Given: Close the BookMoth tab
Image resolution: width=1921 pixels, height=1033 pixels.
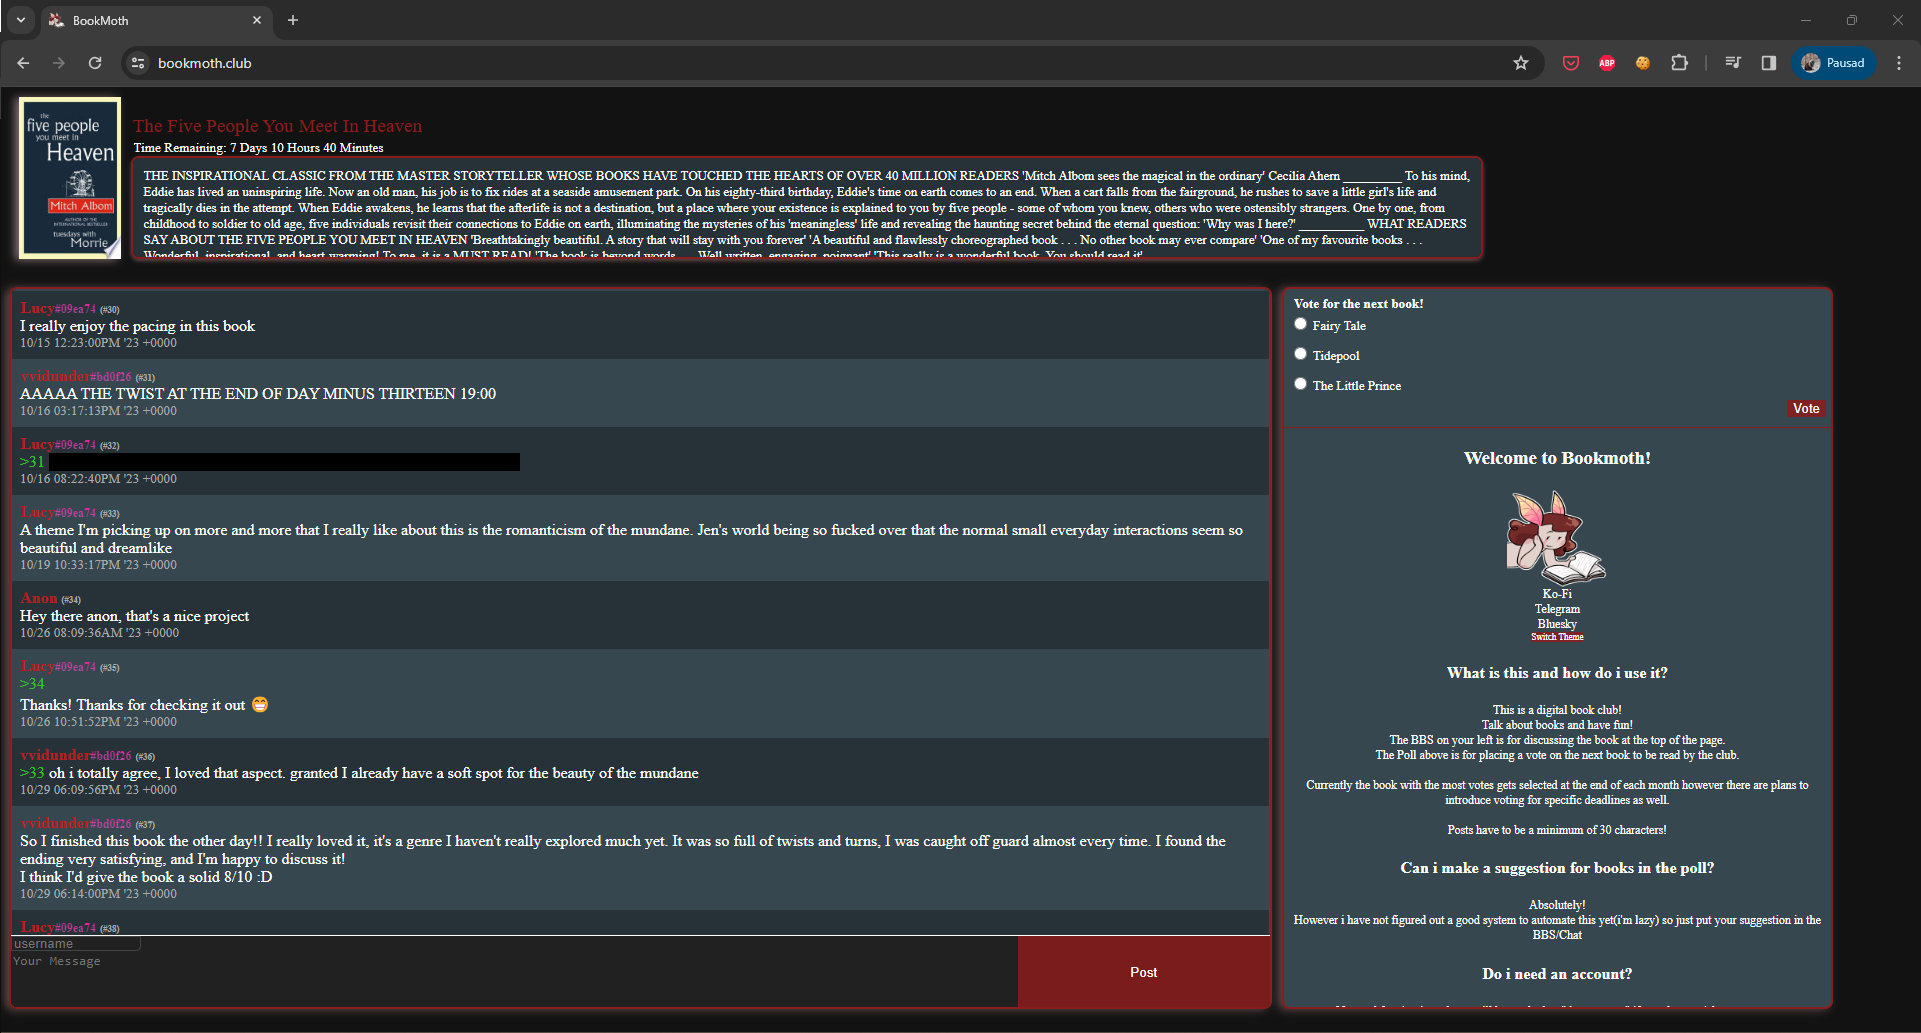Looking at the screenshot, I should (257, 20).
